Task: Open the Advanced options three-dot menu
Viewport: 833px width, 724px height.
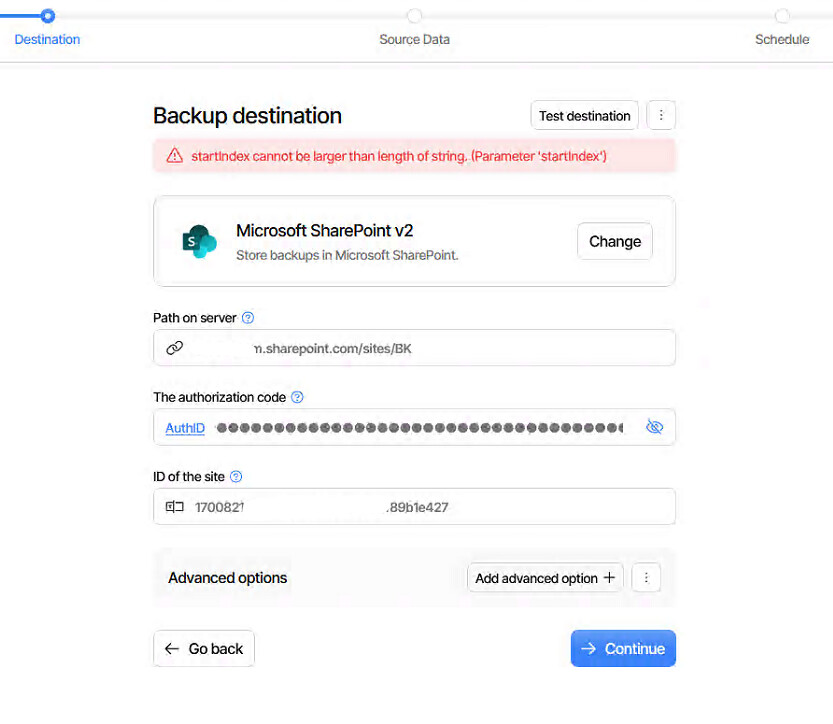Action: (x=647, y=578)
